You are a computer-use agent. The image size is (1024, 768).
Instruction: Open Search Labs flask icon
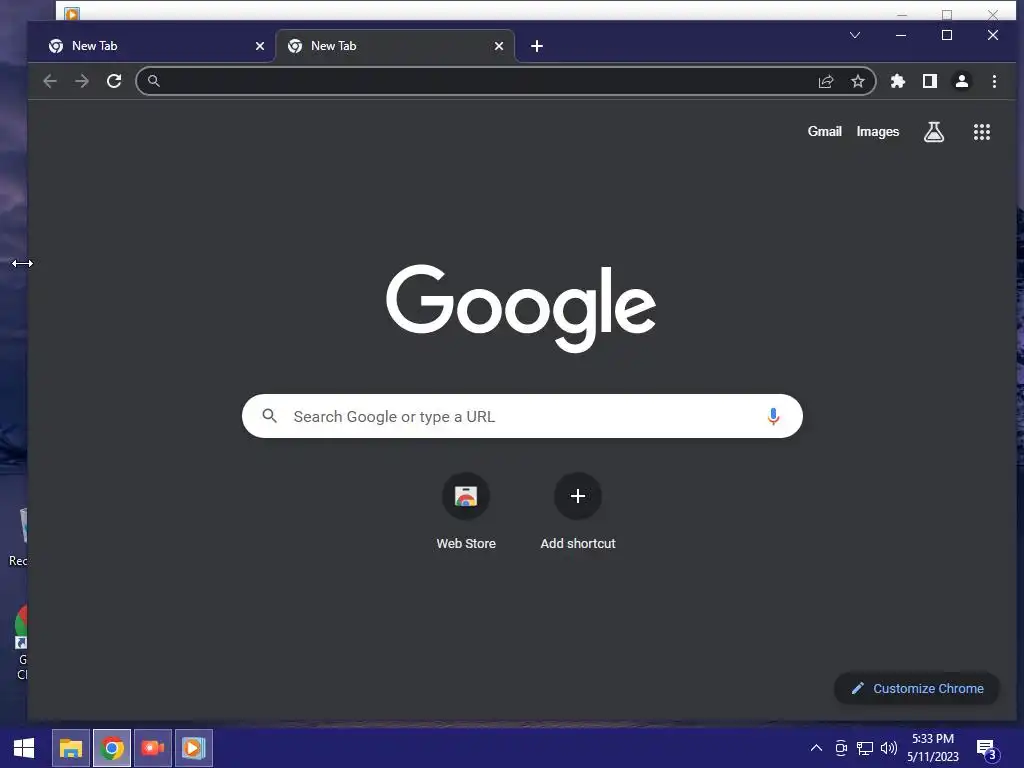934,132
